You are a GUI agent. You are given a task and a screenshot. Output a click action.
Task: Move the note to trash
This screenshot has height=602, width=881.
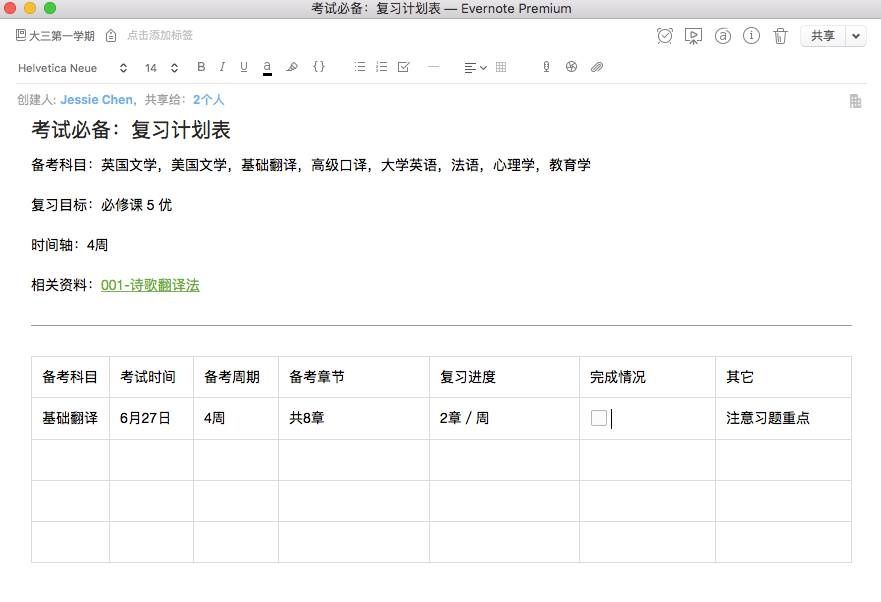(780, 36)
